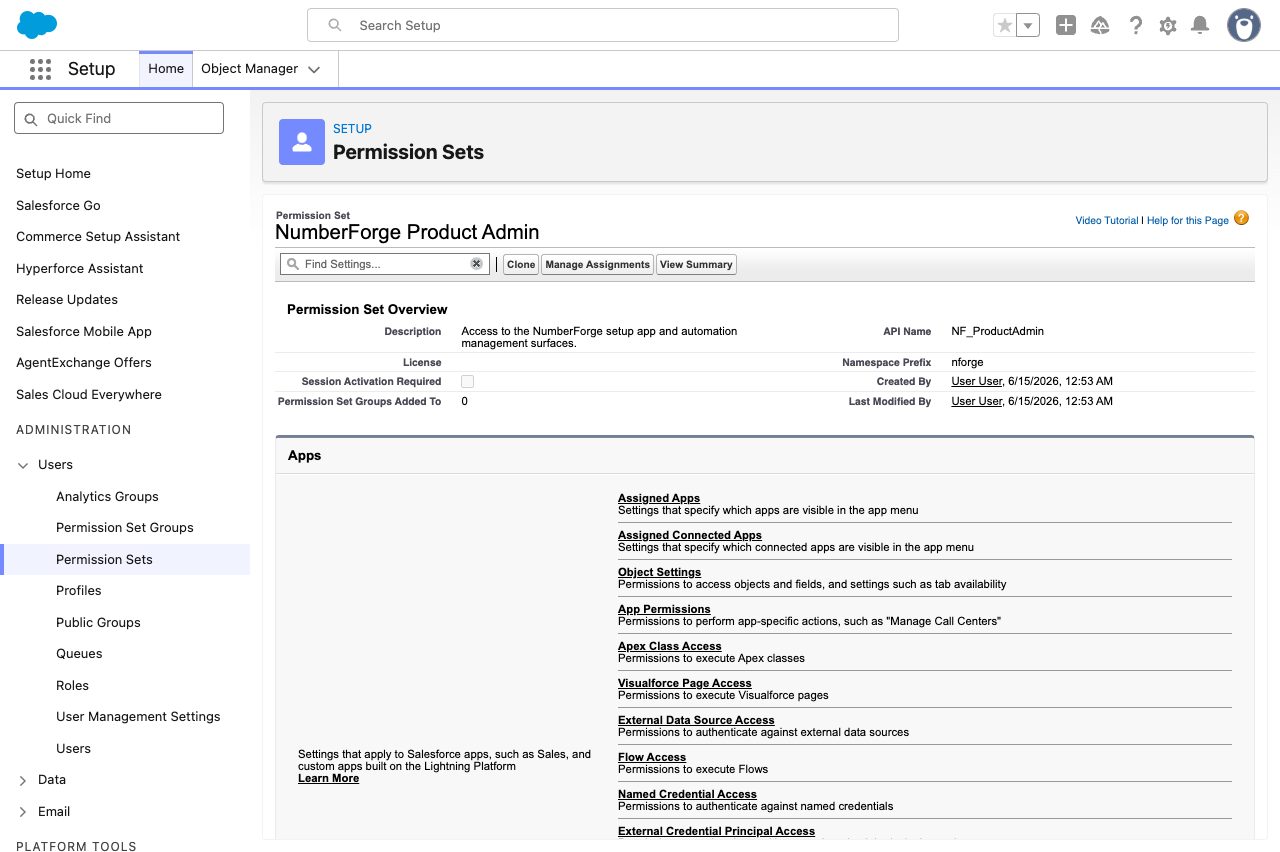
Task: Open Salesforce Go in sidebar
Action: pyautogui.click(x=58, y=205)
